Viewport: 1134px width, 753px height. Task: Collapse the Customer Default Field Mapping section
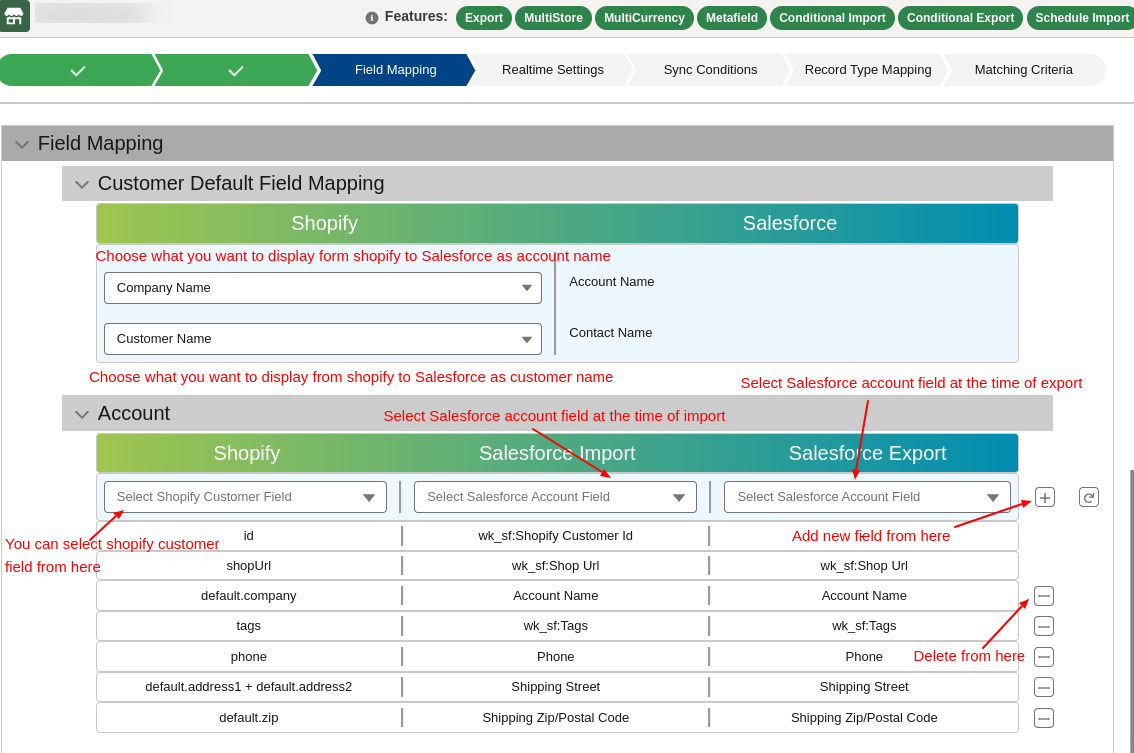[x=81, y=183]
